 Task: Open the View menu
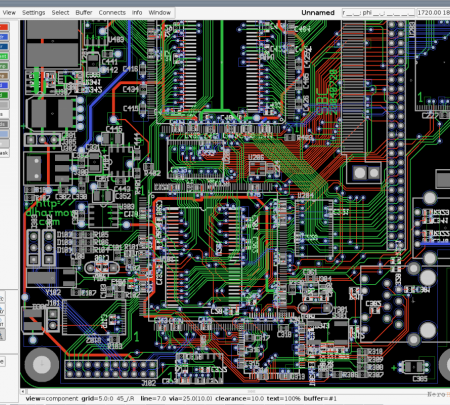coord(9,13)
